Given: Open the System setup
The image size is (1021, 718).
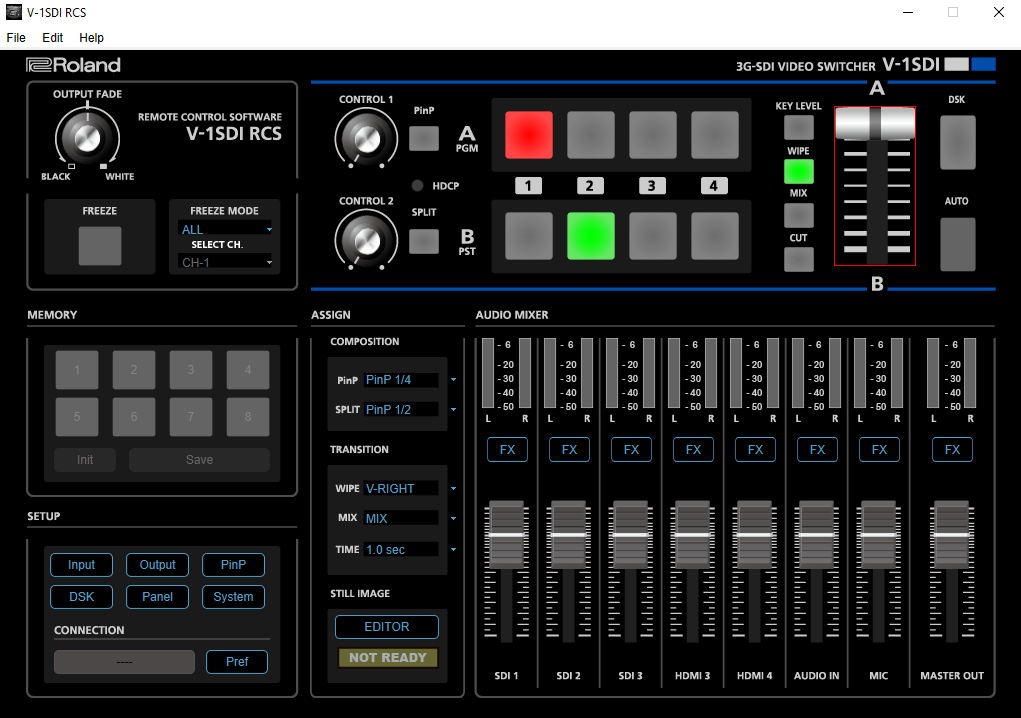Looking at the screenshot, I should 233,597.
